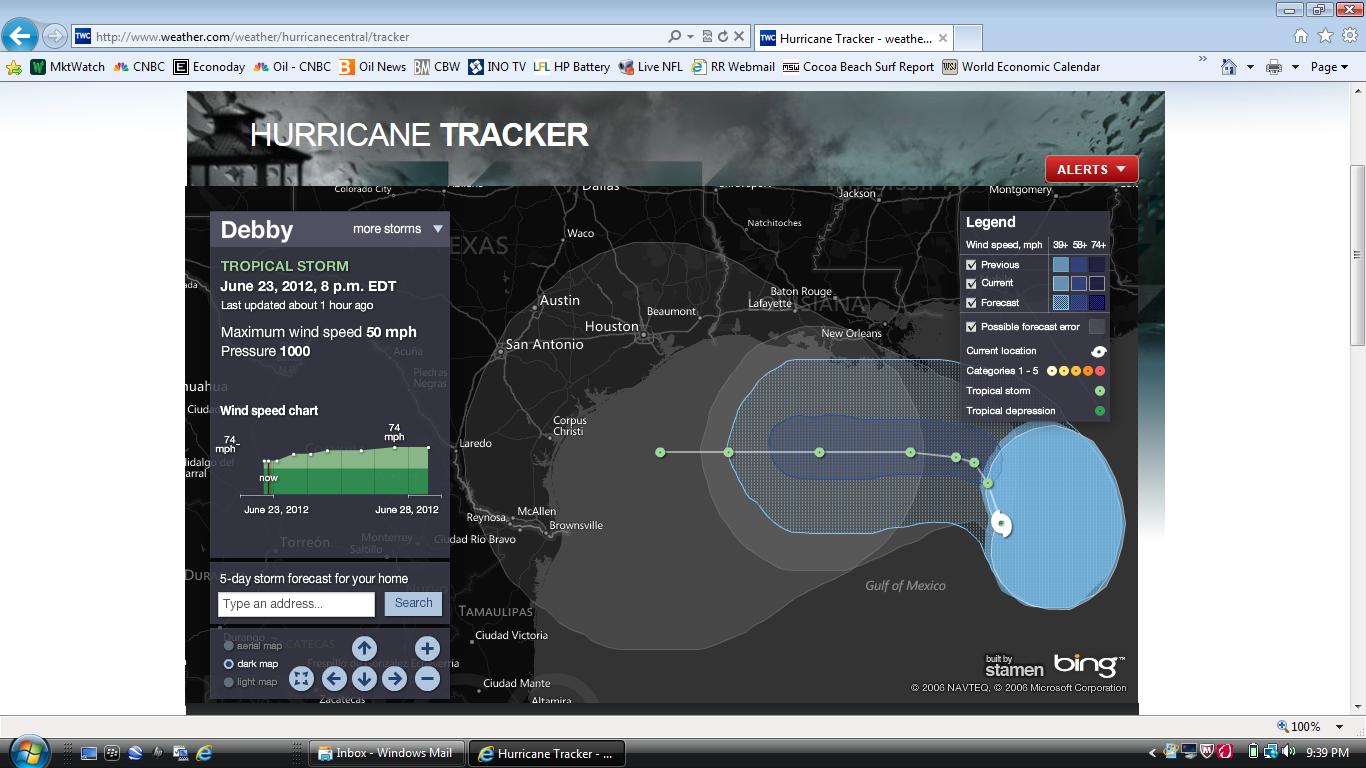Viewport: 1366px width, 768px height.
Task: Open the Page menu dropdown
Action: (x=1329, y=67)
